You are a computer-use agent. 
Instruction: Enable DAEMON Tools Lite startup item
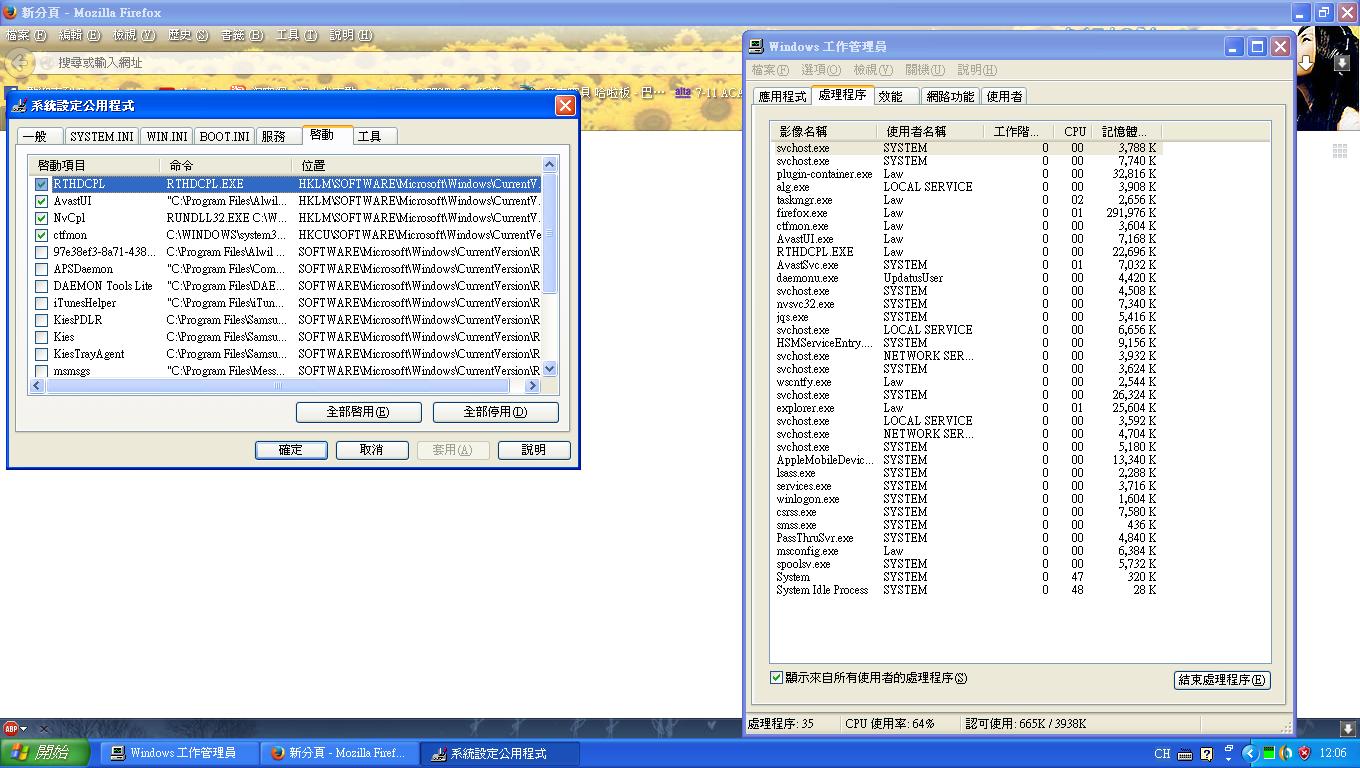point(41,286)
